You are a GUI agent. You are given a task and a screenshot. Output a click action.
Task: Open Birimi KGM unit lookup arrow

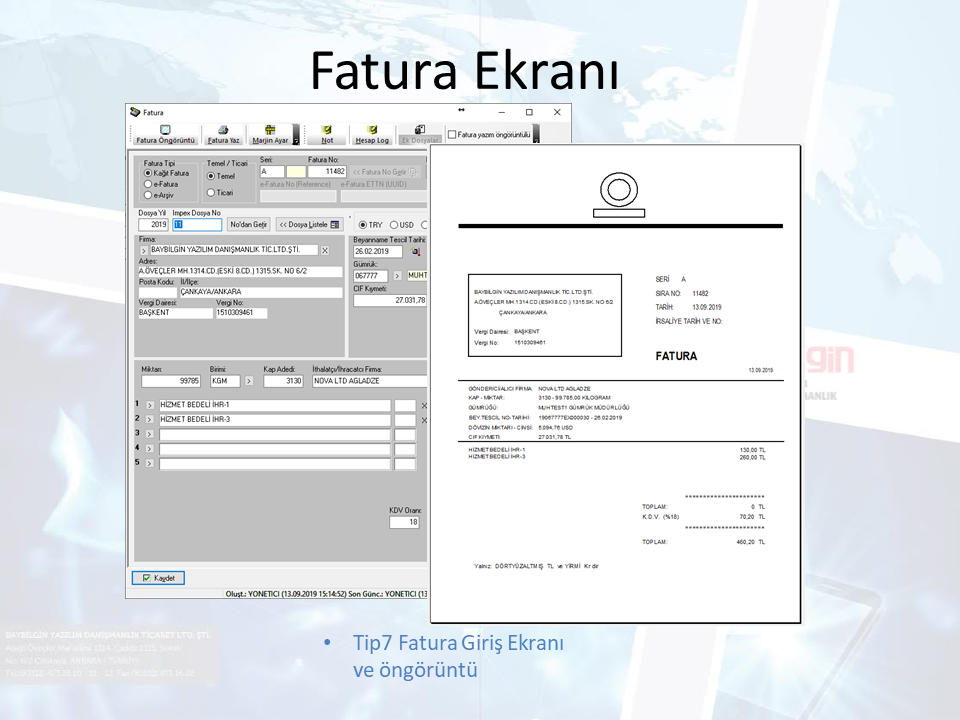click(248, 381)
